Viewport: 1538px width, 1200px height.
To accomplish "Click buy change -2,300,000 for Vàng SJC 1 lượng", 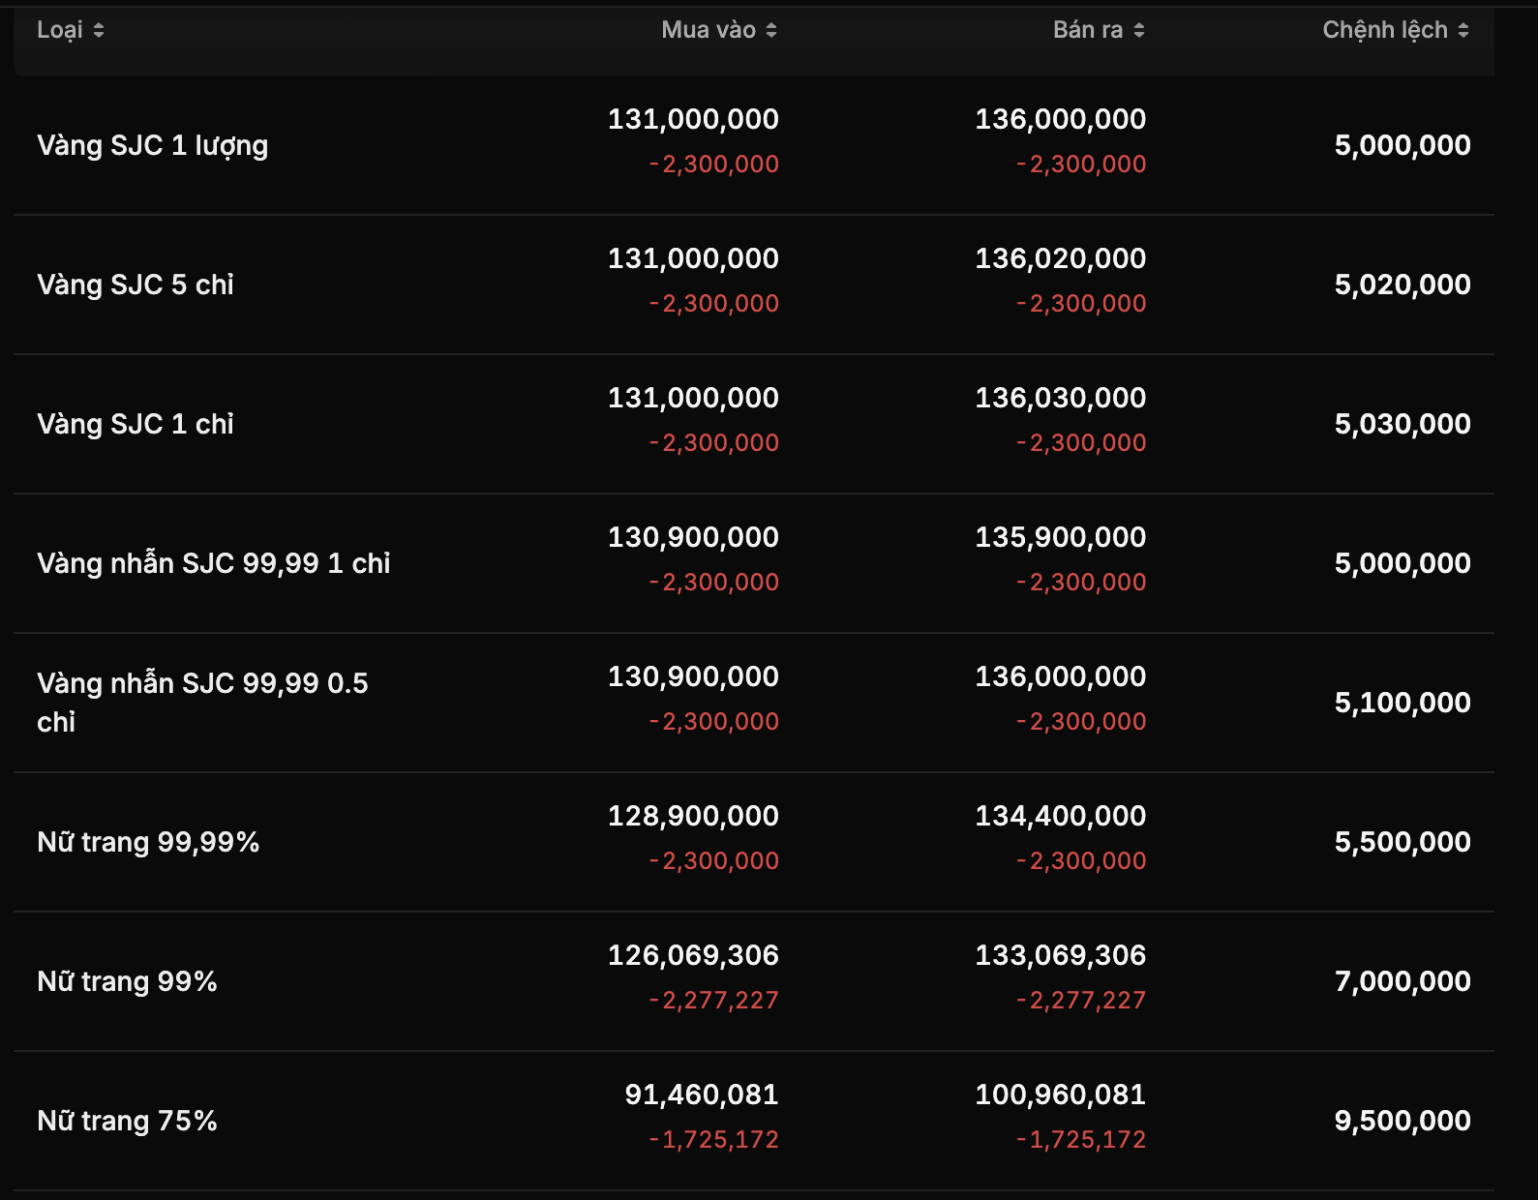I will (x=714, y=164).
